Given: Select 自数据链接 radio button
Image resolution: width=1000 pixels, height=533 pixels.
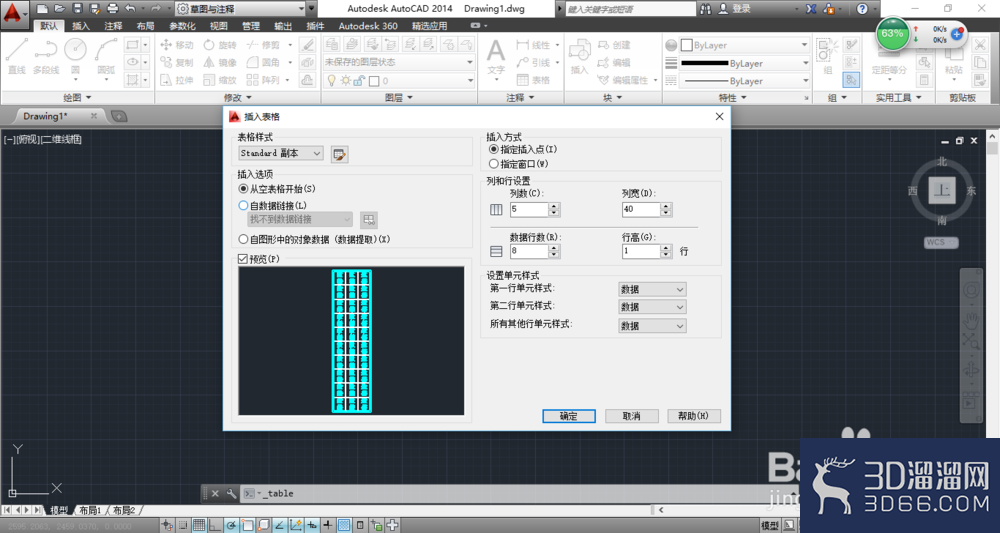Looking at the screenshot, I should 243,205.
